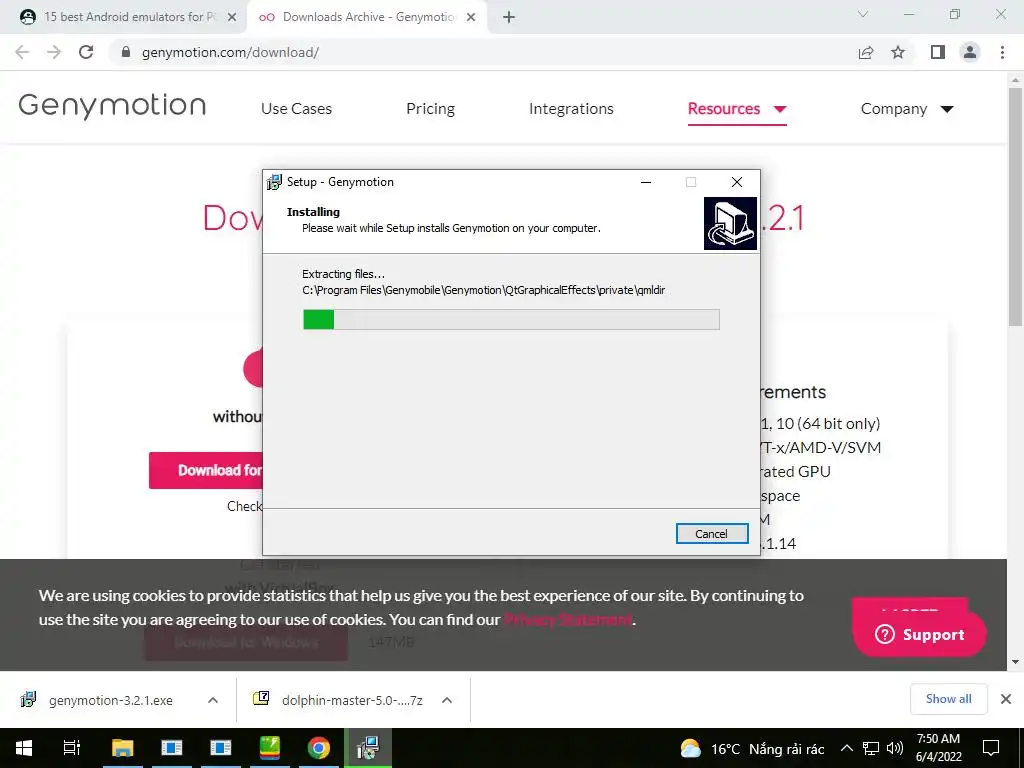Open the green app on the taskbar

270,748
